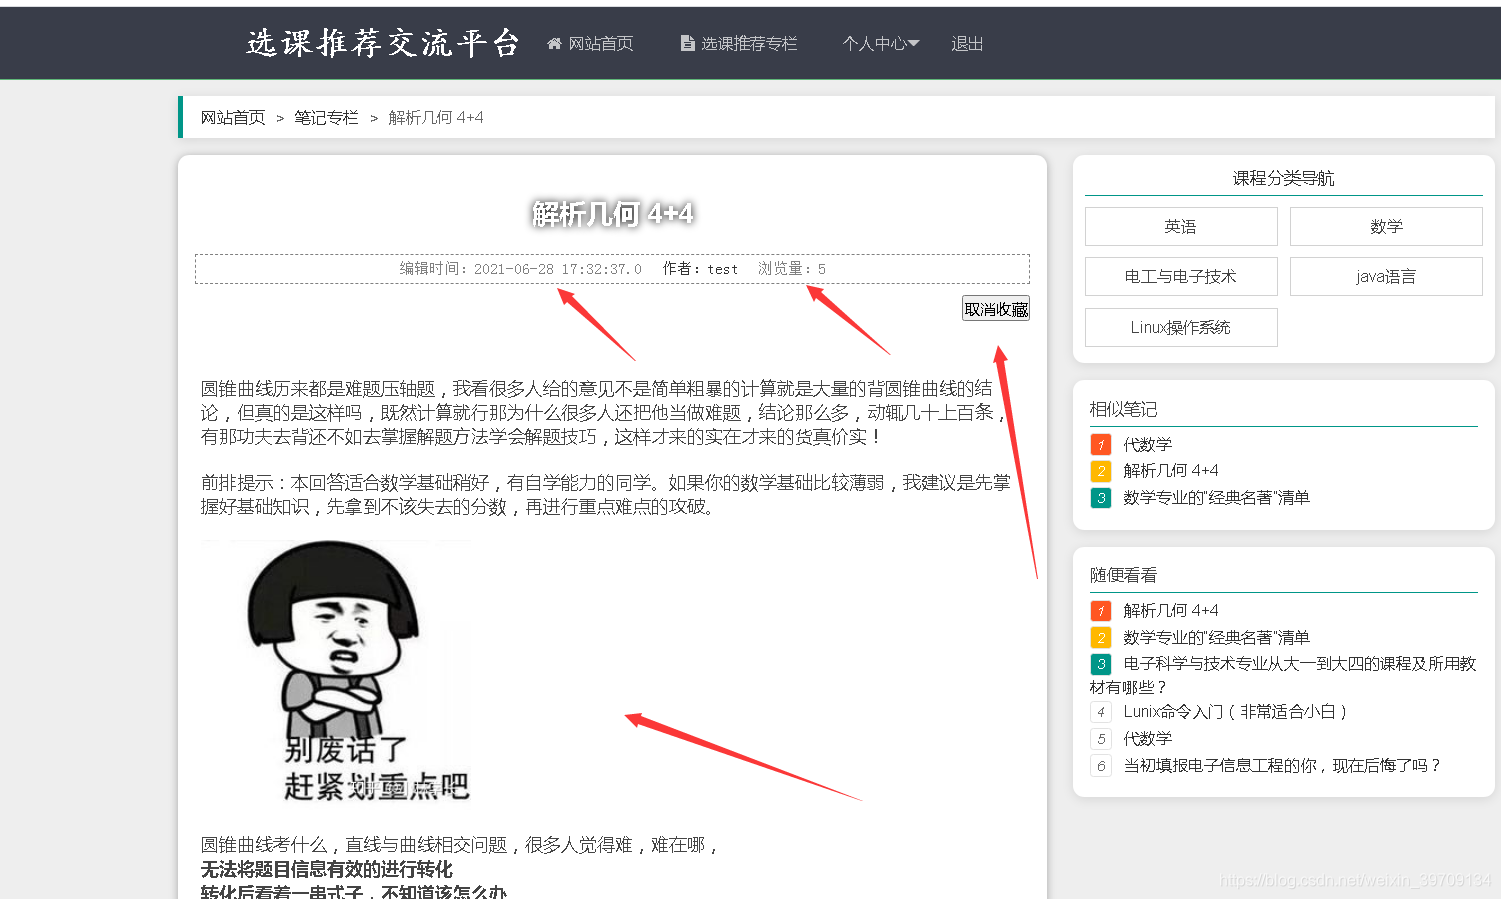
Task: Click bold line 无法将题目信息有效的进行转化
Action: coord(326,869)
